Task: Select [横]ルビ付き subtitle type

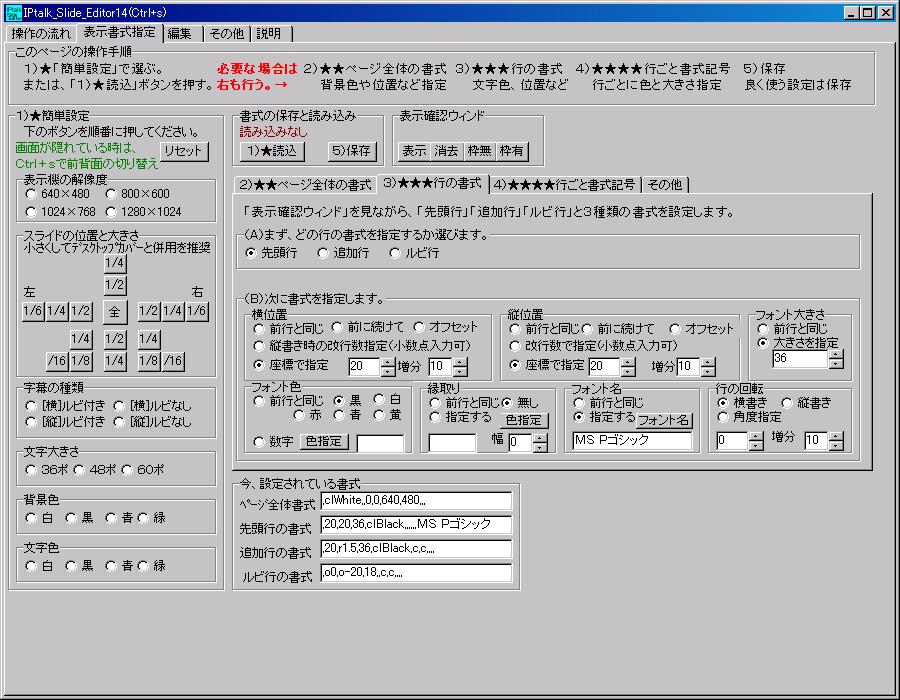Action: pos(65,406)
